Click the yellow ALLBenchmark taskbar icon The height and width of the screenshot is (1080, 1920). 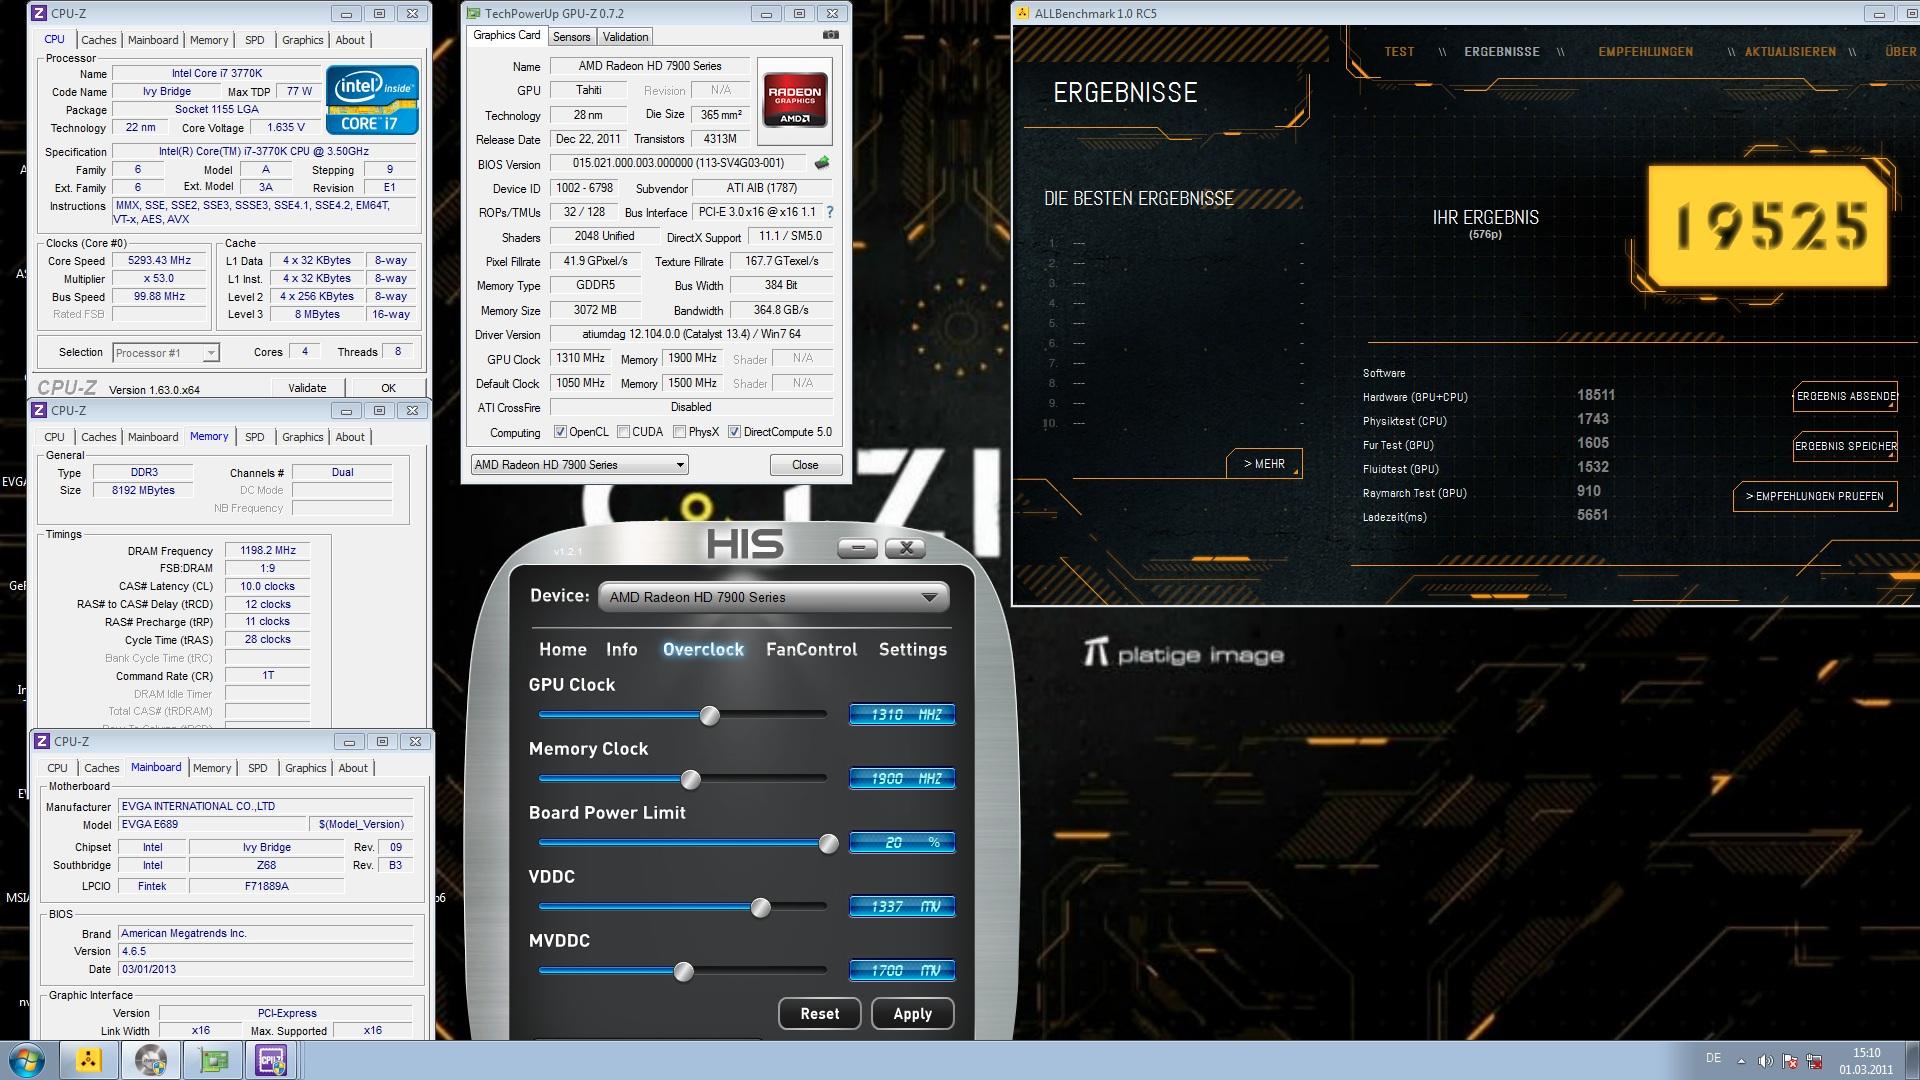coord(89,1060)
